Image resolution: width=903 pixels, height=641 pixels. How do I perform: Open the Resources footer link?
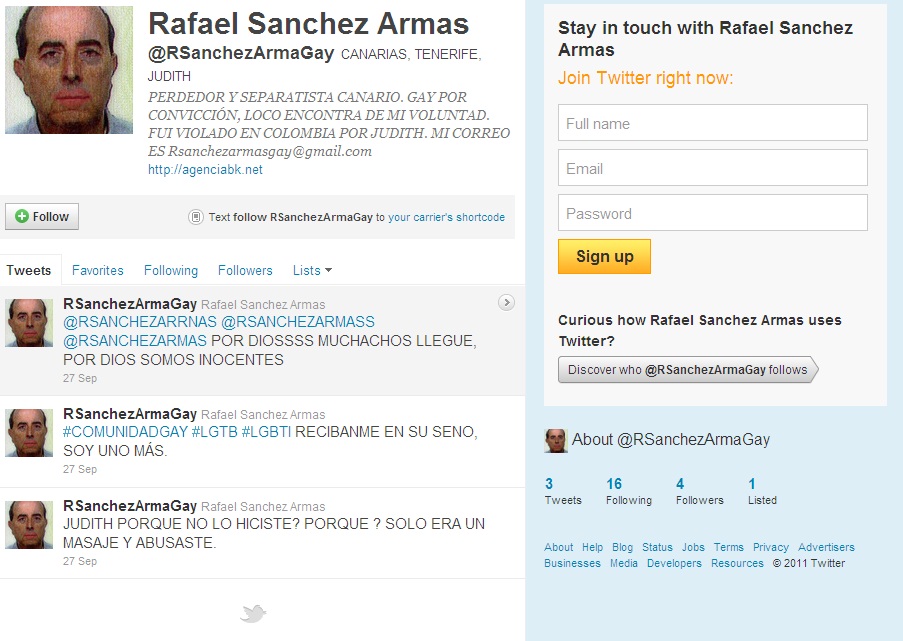coord(737,563)
